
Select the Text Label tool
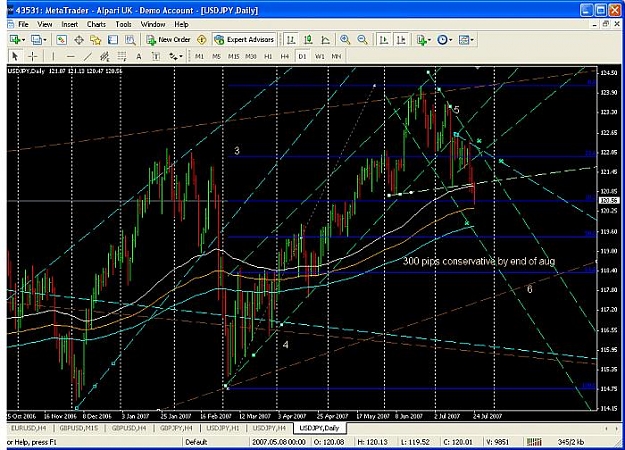pos(156,56)
